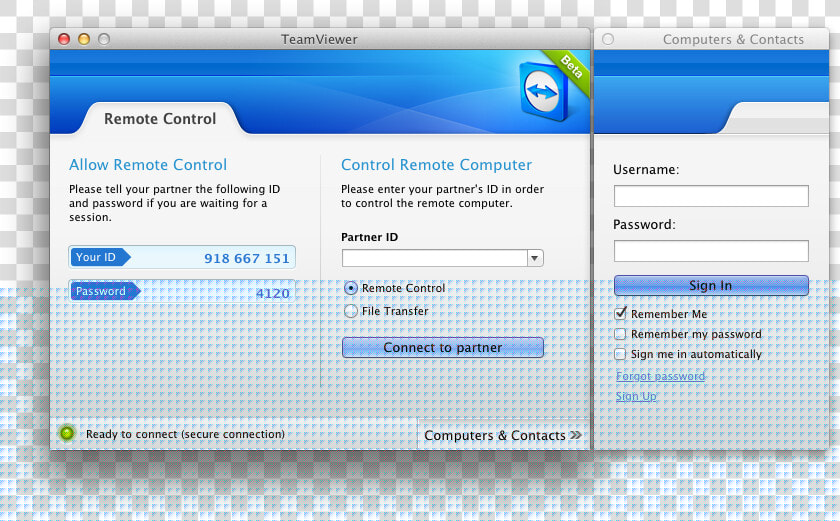This screenshot has height=521, width=840.
Task: Click the Connect to partner button
Action: click(442, 348)
